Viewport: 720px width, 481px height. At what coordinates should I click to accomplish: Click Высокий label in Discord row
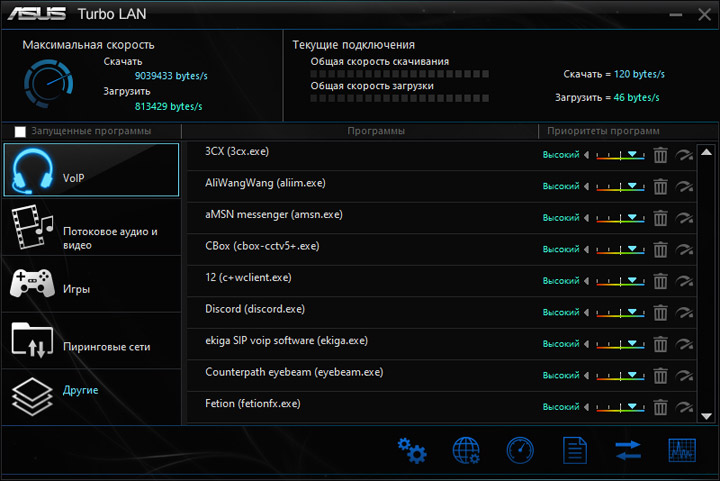(x=561, y=313)
